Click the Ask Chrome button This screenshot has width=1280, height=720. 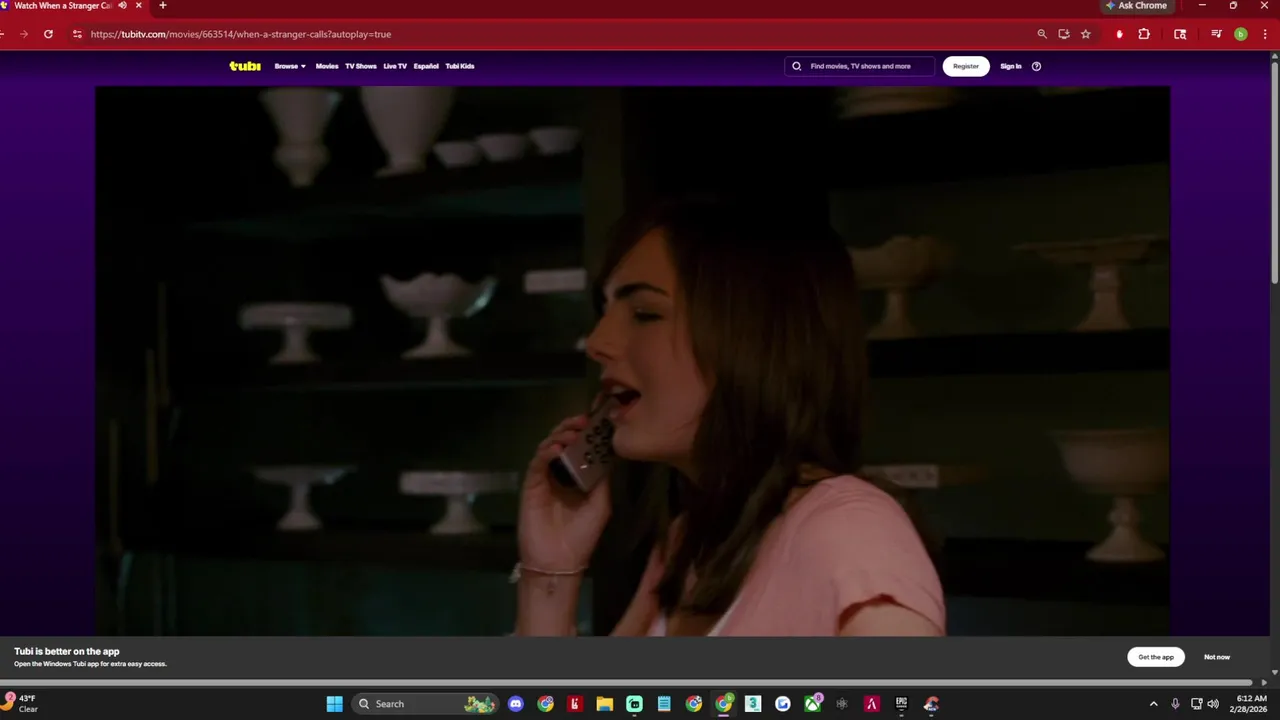(x=1137, y=6)
